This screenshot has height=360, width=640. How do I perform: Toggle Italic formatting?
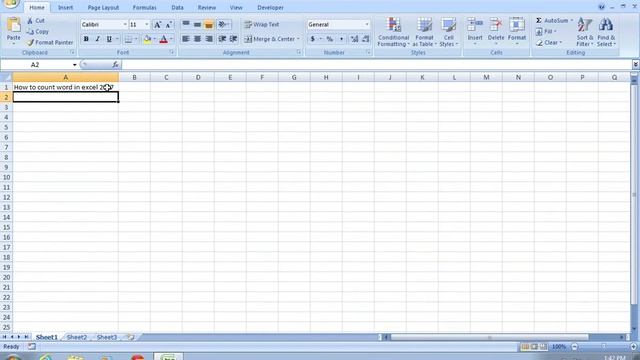pyautogui.click(x=97, y=39)
